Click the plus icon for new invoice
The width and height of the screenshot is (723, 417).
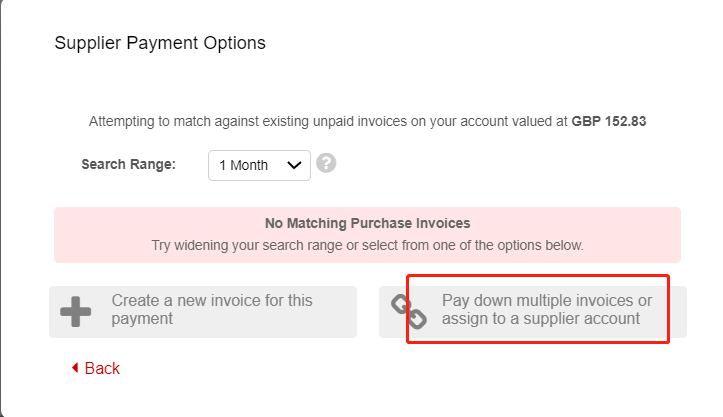click(x=75, y=311)
